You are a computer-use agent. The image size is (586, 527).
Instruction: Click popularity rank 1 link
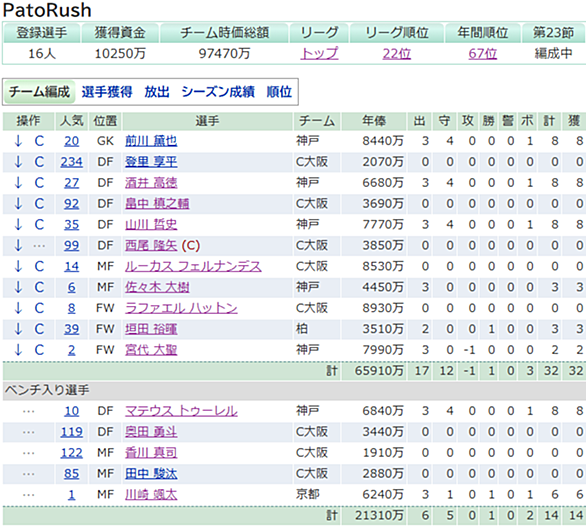click(71, 495)
